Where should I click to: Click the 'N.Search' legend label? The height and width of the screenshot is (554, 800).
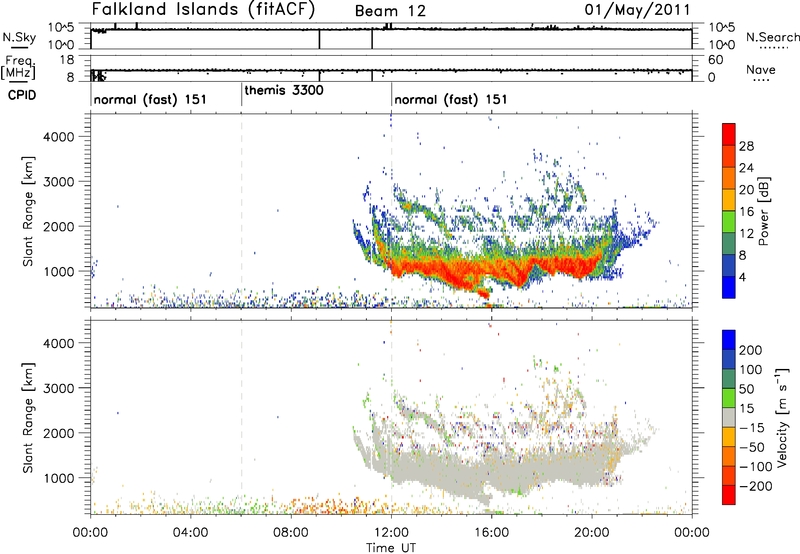tap(772, 37)
